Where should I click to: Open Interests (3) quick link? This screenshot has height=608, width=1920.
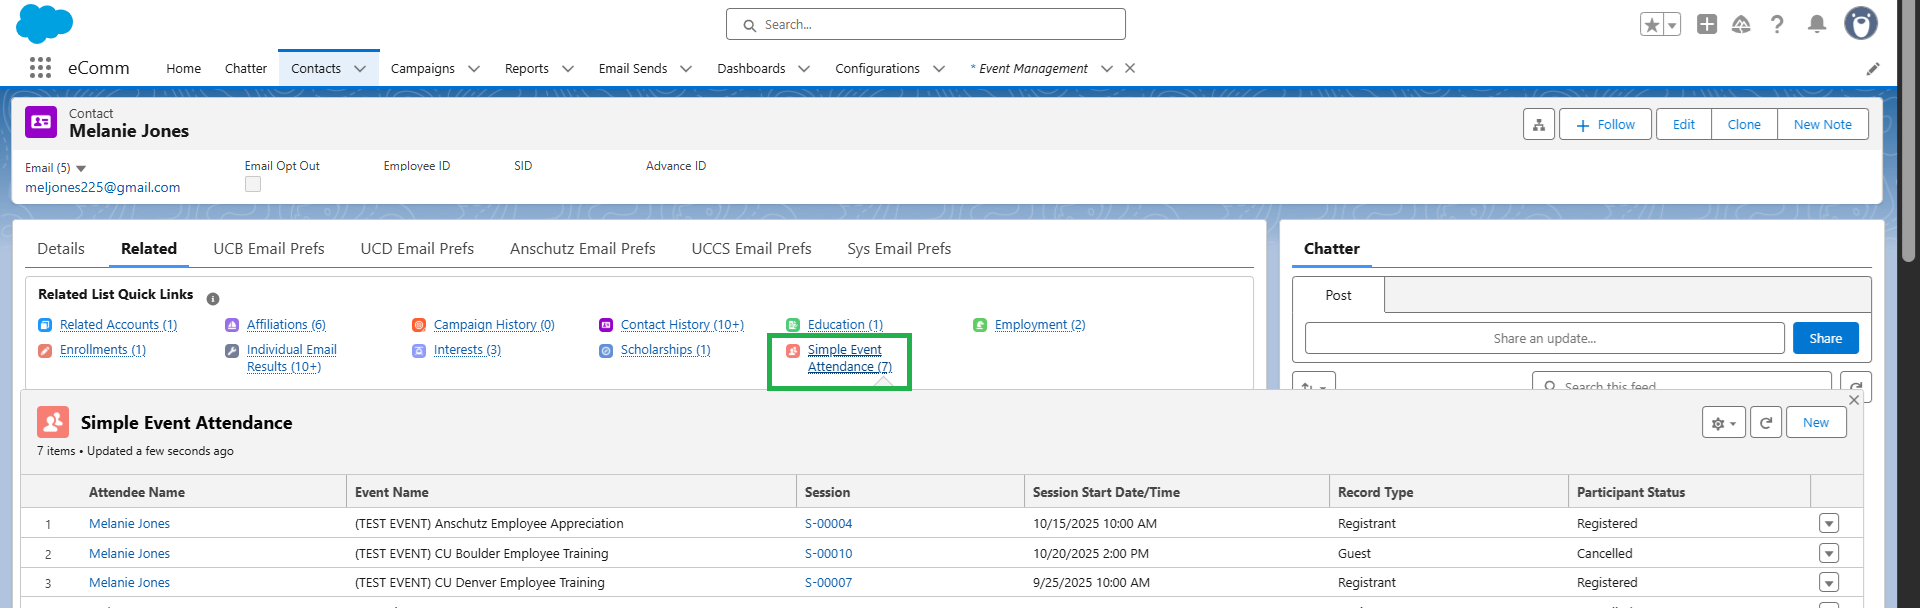[x=467, y=350]
